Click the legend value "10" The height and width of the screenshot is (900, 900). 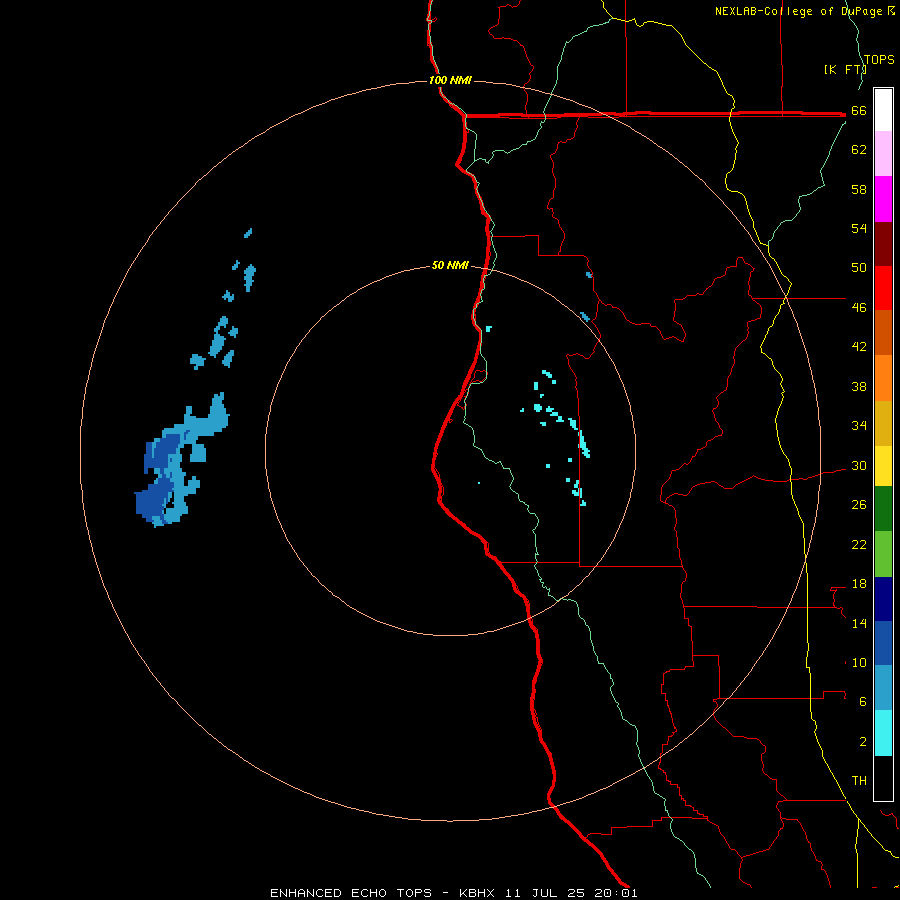[x=859, y=663]
